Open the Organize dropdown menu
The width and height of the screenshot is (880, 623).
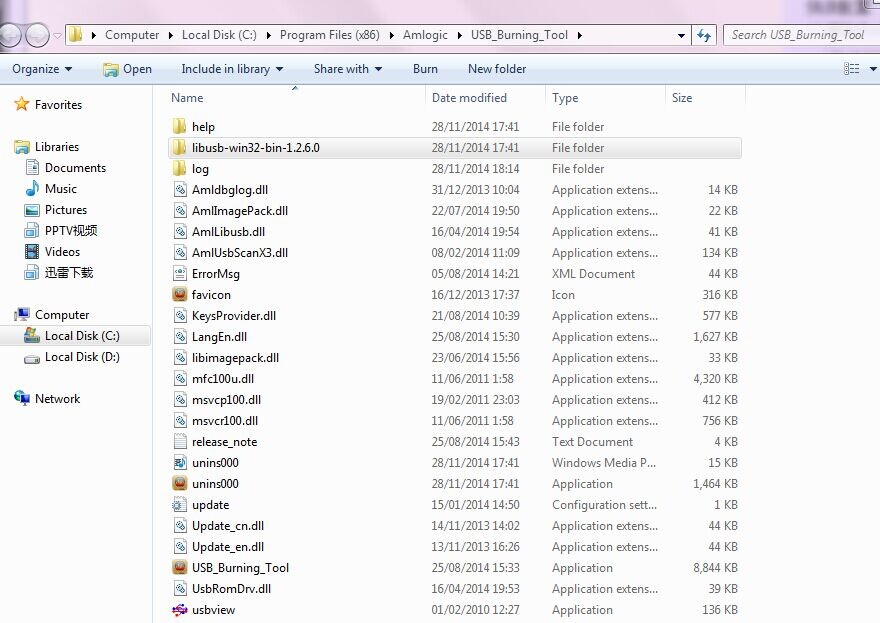pos(42,69)
